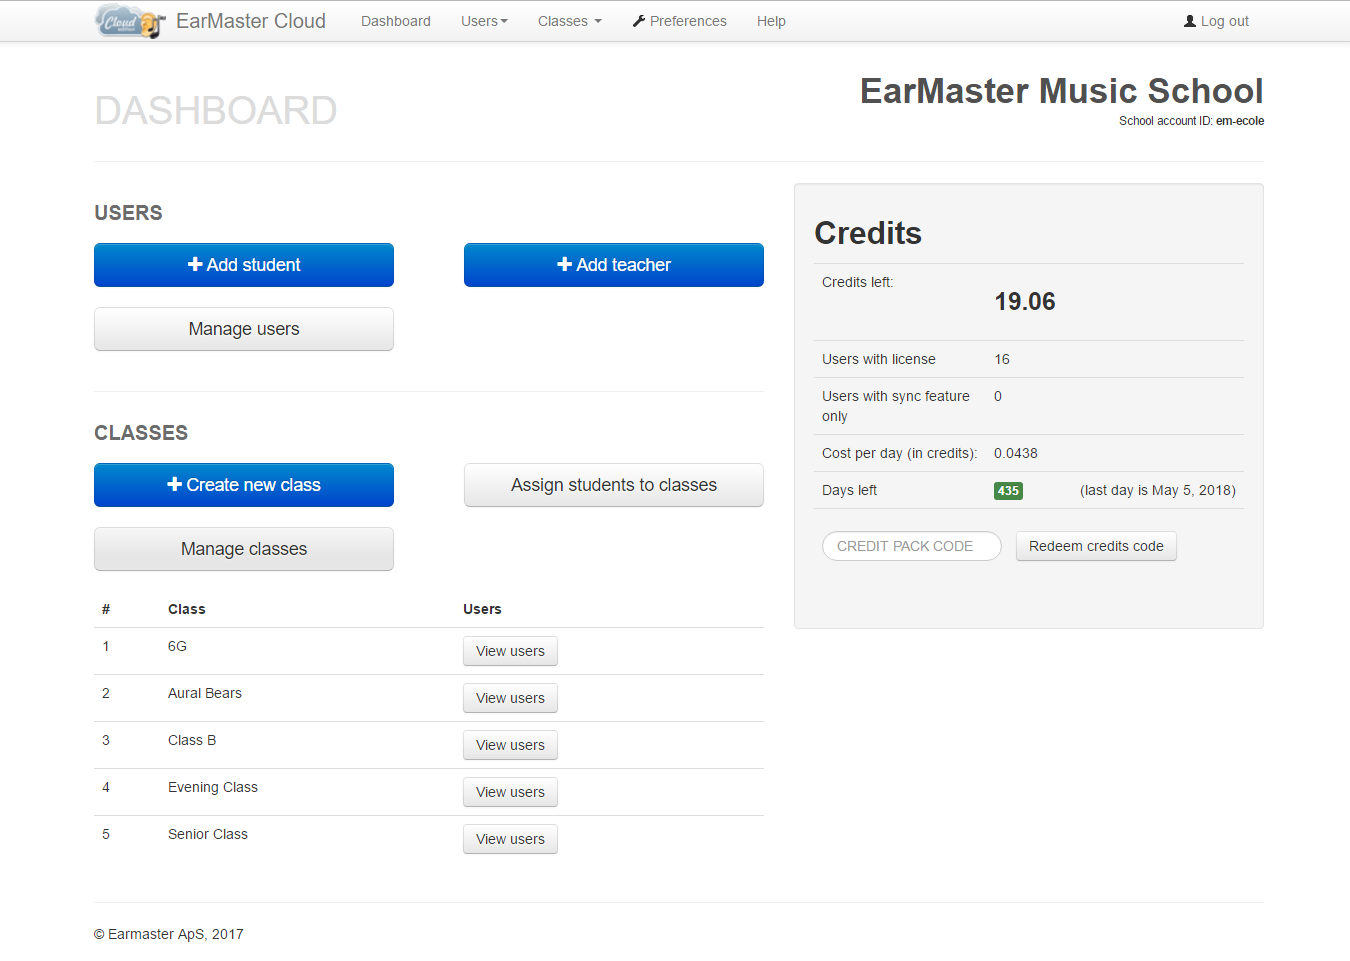Click the Class column header
Screen dimensions: 1350x961
coord(187,609)
